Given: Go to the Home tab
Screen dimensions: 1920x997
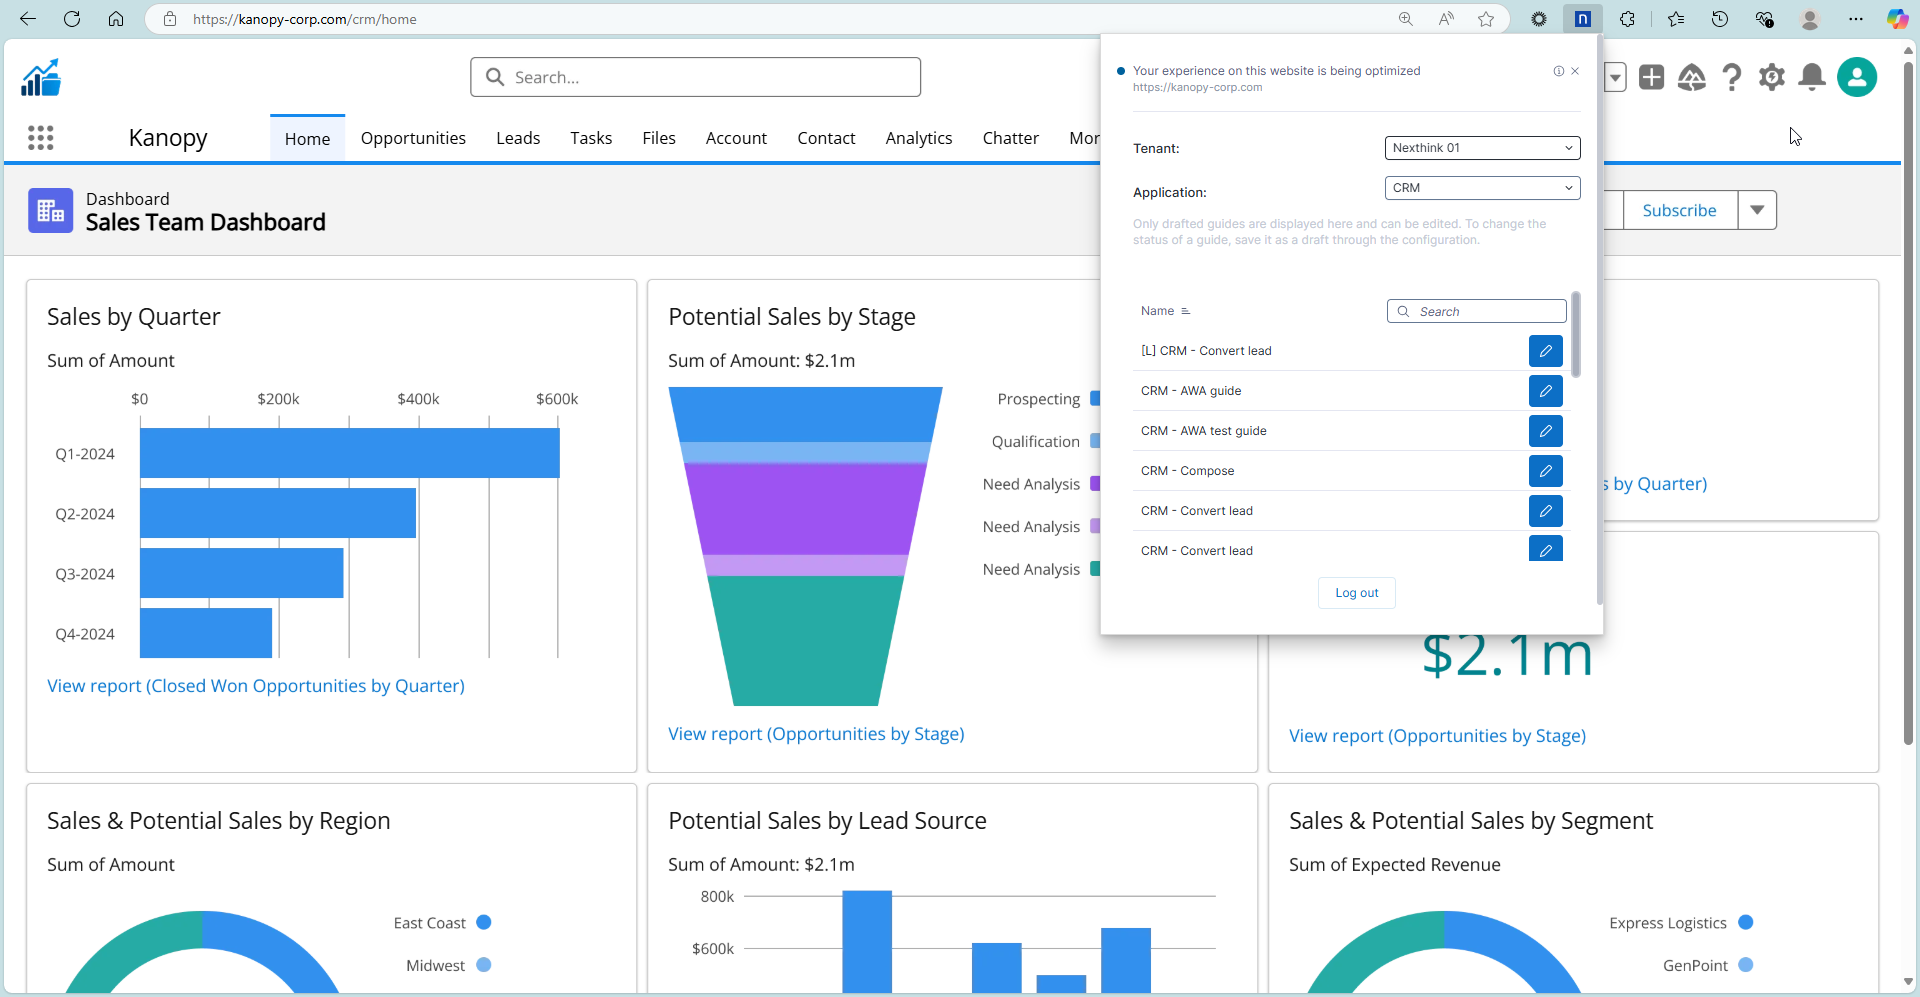Looking at the screenshot, I should (x=307, y=139).
